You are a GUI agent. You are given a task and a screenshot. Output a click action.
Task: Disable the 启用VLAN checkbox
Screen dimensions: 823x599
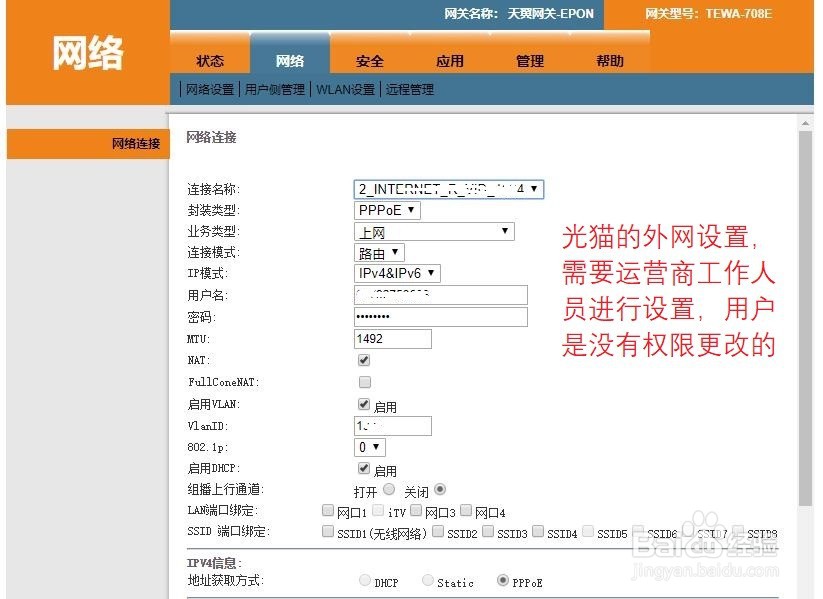[x=366, y=404]
